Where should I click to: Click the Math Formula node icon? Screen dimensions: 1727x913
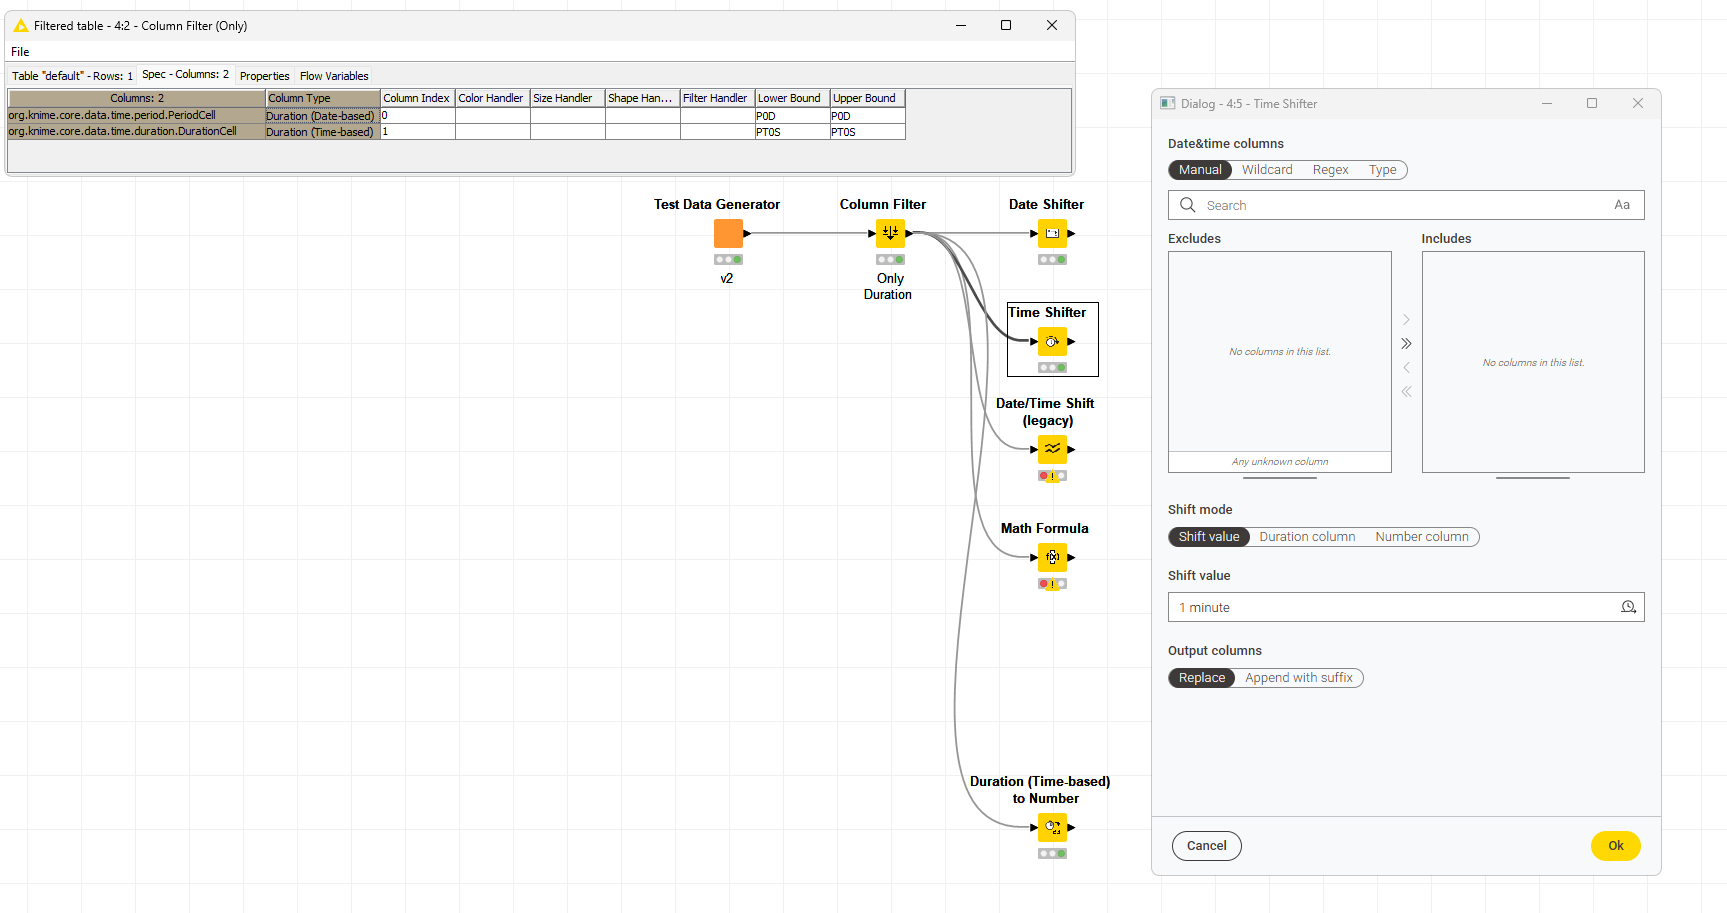[x=1052, y=557]
